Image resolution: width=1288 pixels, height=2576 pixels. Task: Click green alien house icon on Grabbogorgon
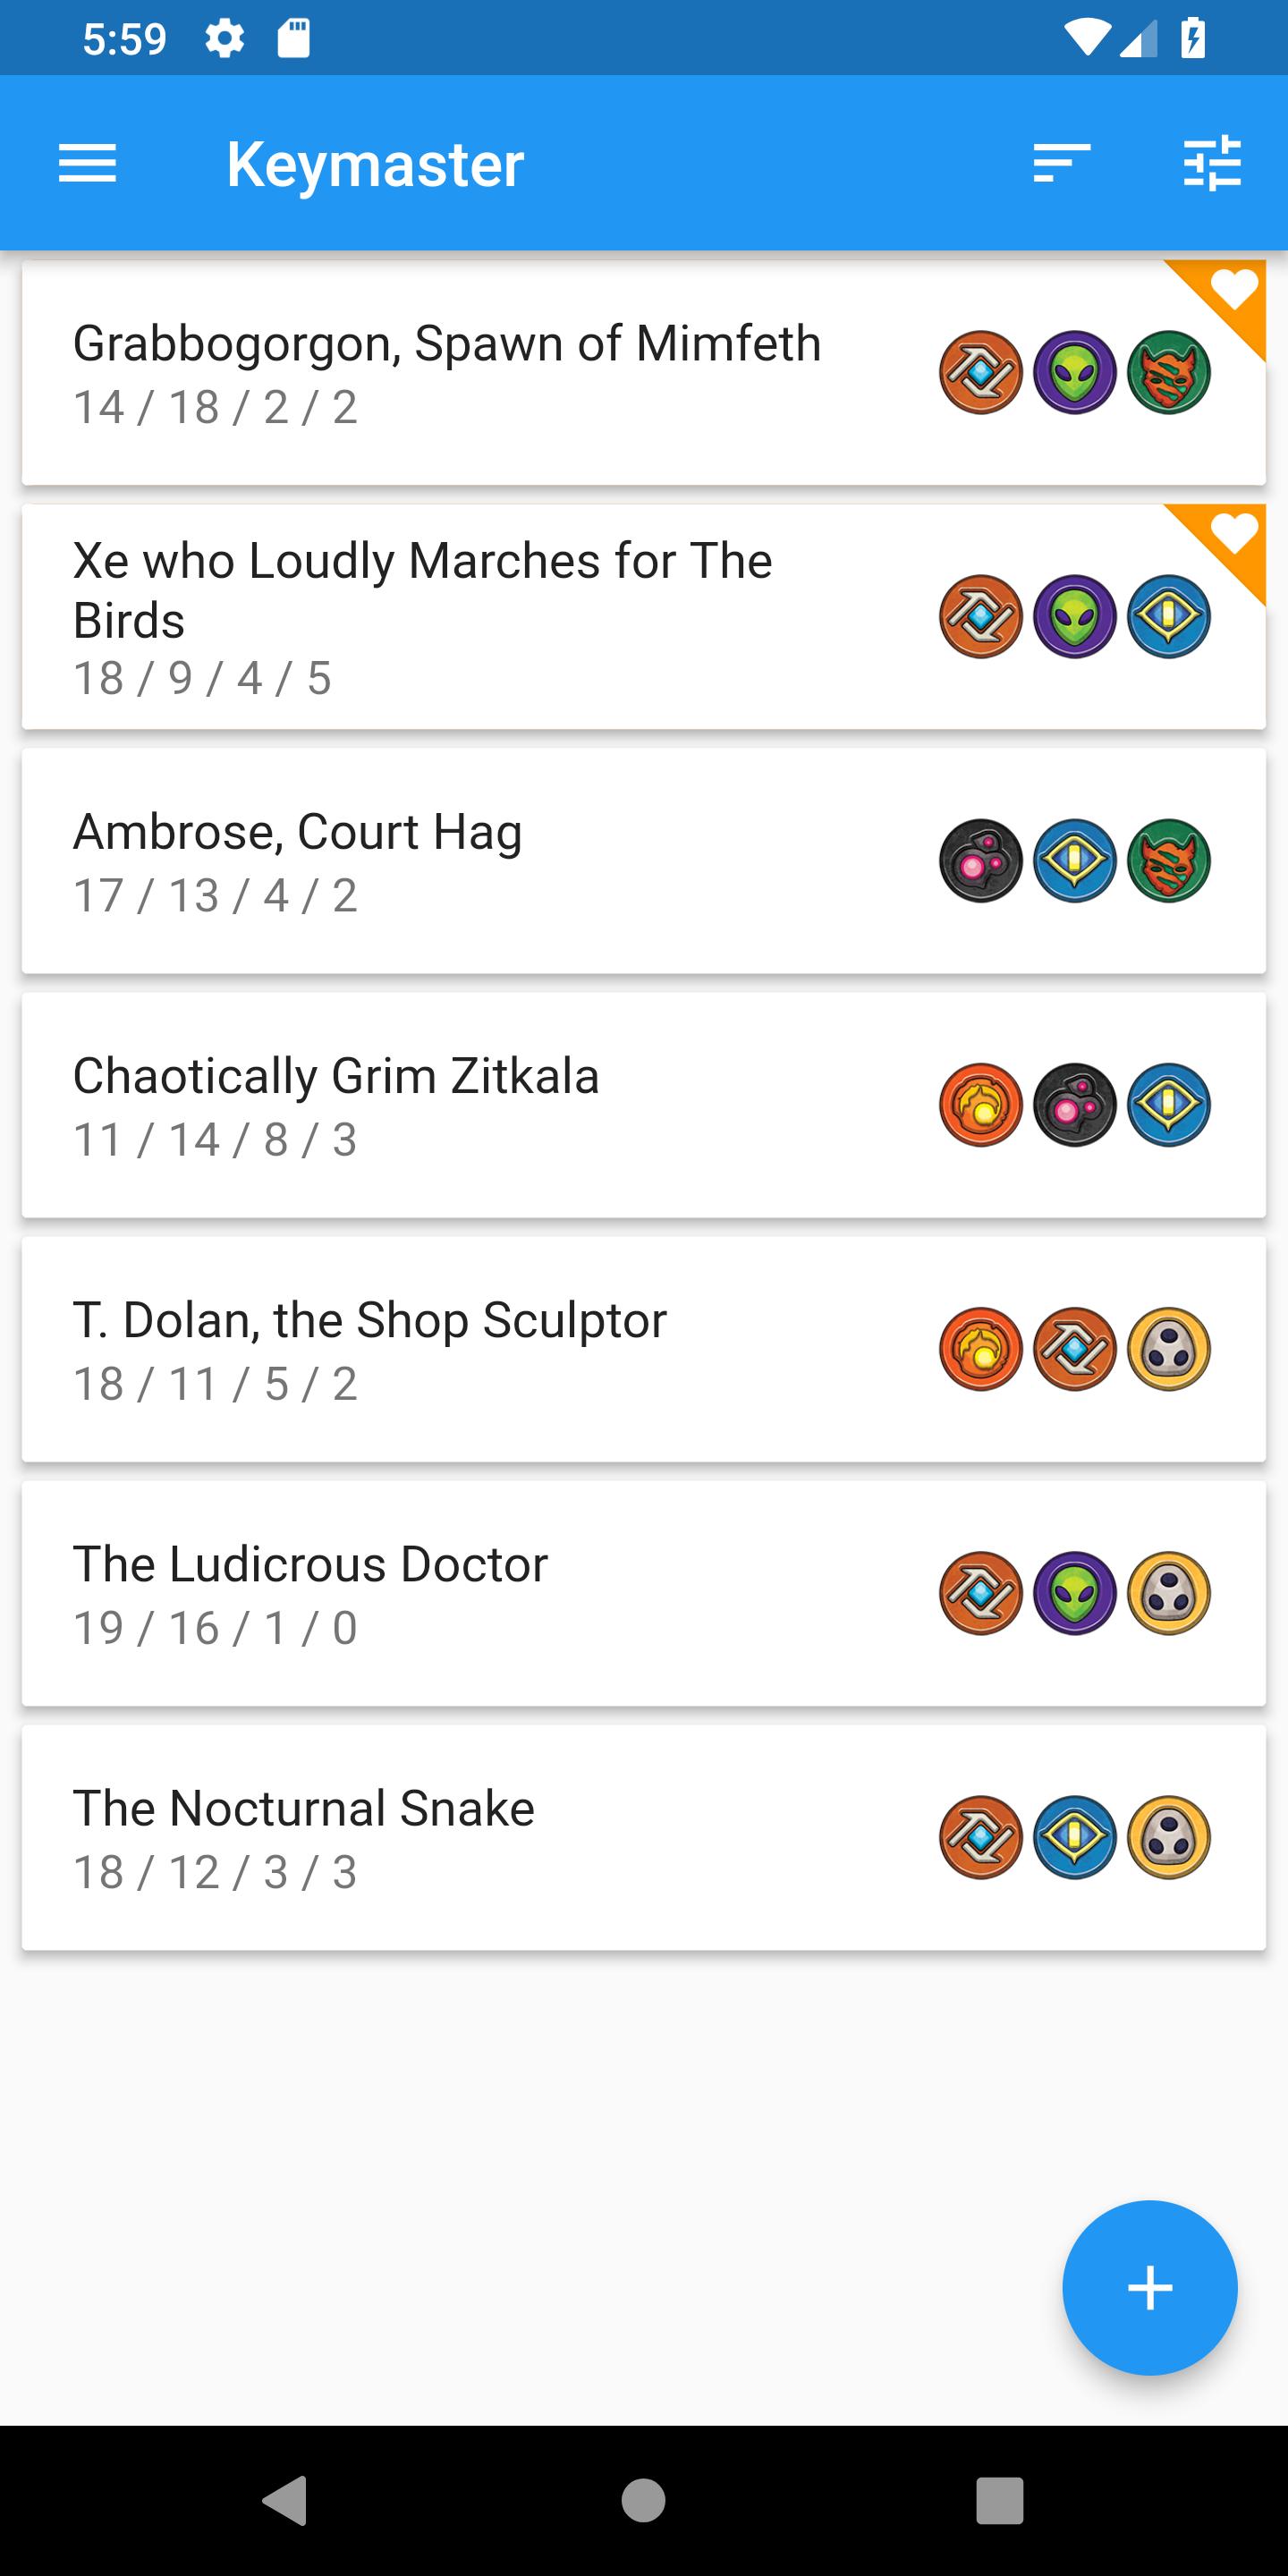1075,373
